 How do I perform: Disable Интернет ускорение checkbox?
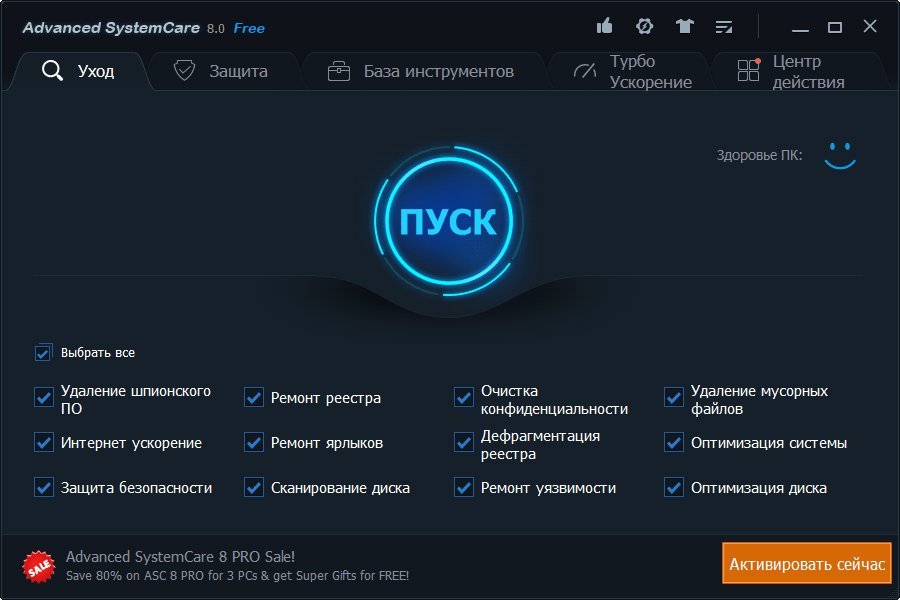click(x=44, y=443)
